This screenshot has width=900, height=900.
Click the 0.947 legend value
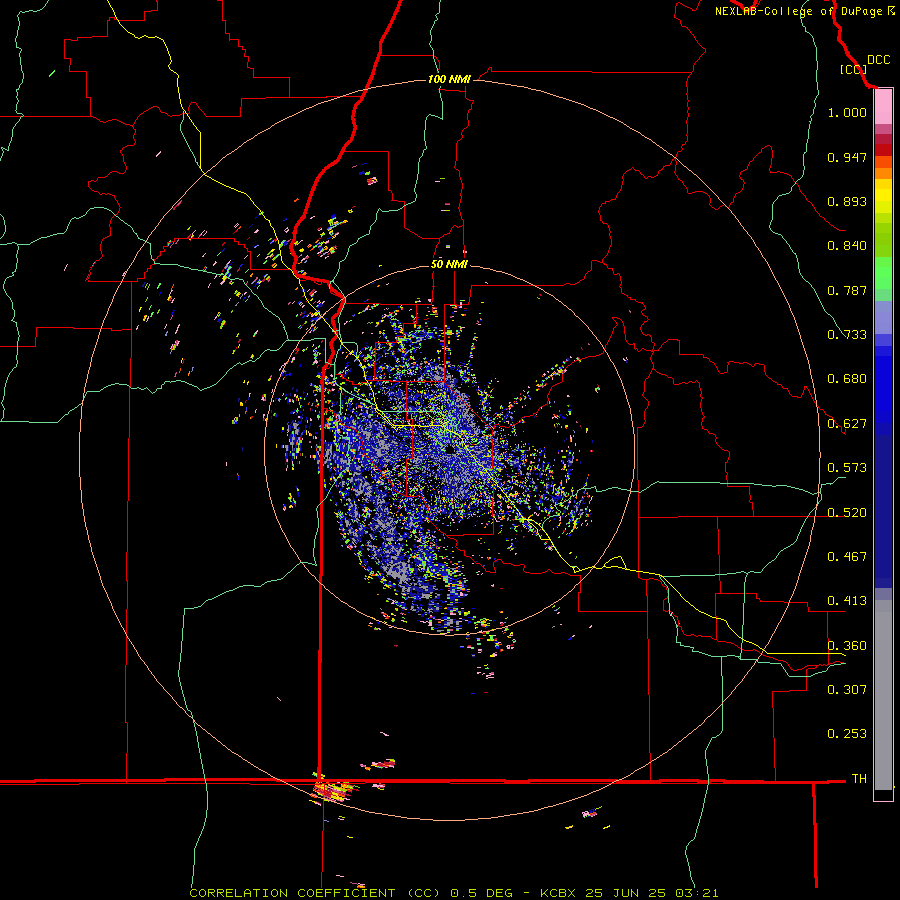click(x=847, y=157)
